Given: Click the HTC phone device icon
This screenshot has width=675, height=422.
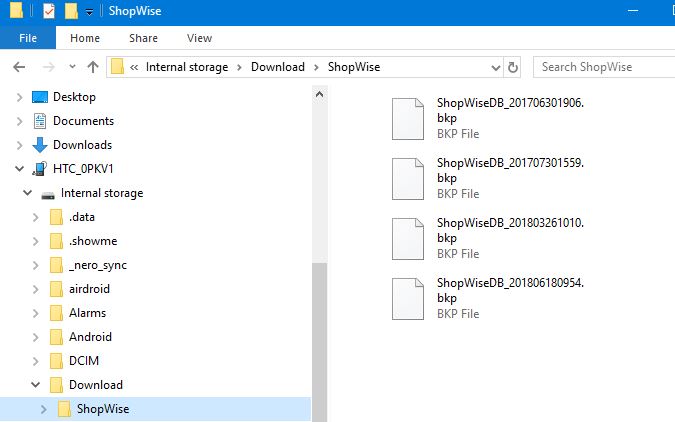Looking at the screenshot, I should 40,169.
